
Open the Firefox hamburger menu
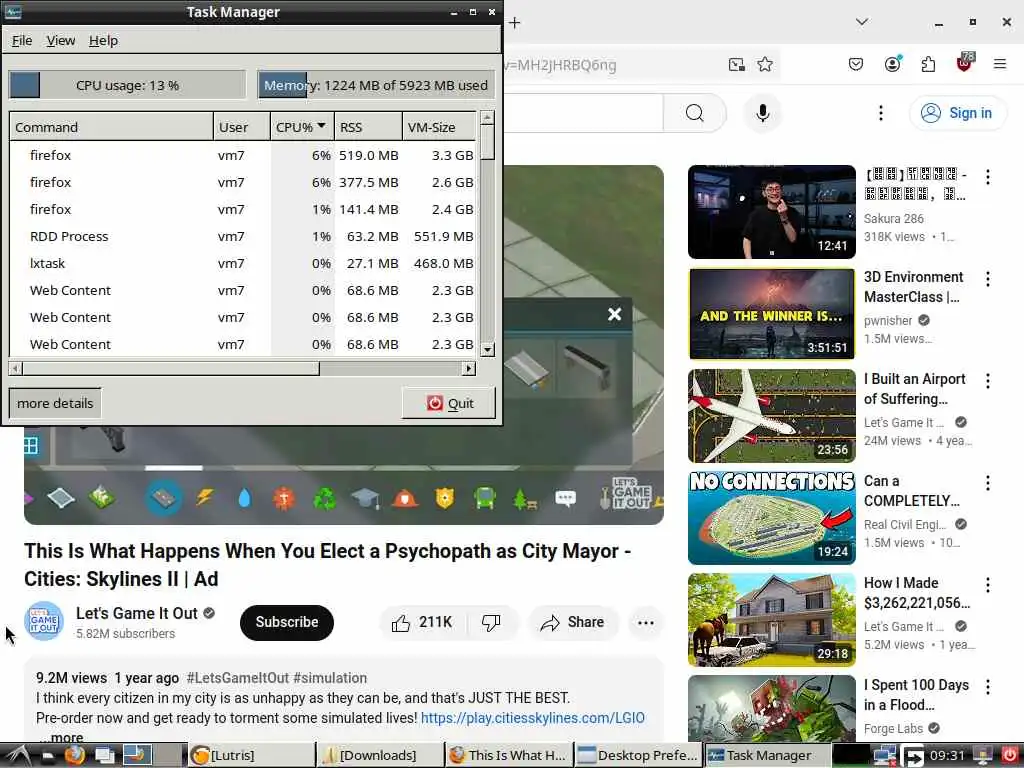click(x=1000, y=64)
